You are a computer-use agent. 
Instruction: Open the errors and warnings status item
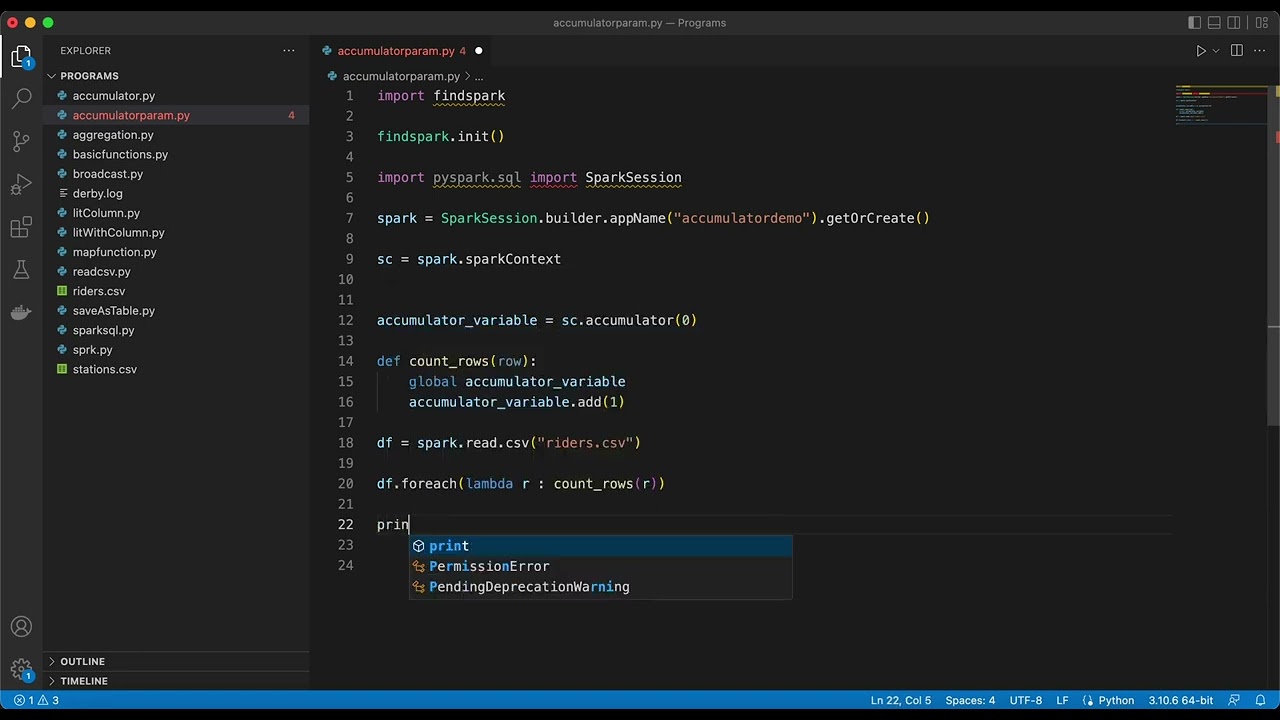tap(36, 700)
